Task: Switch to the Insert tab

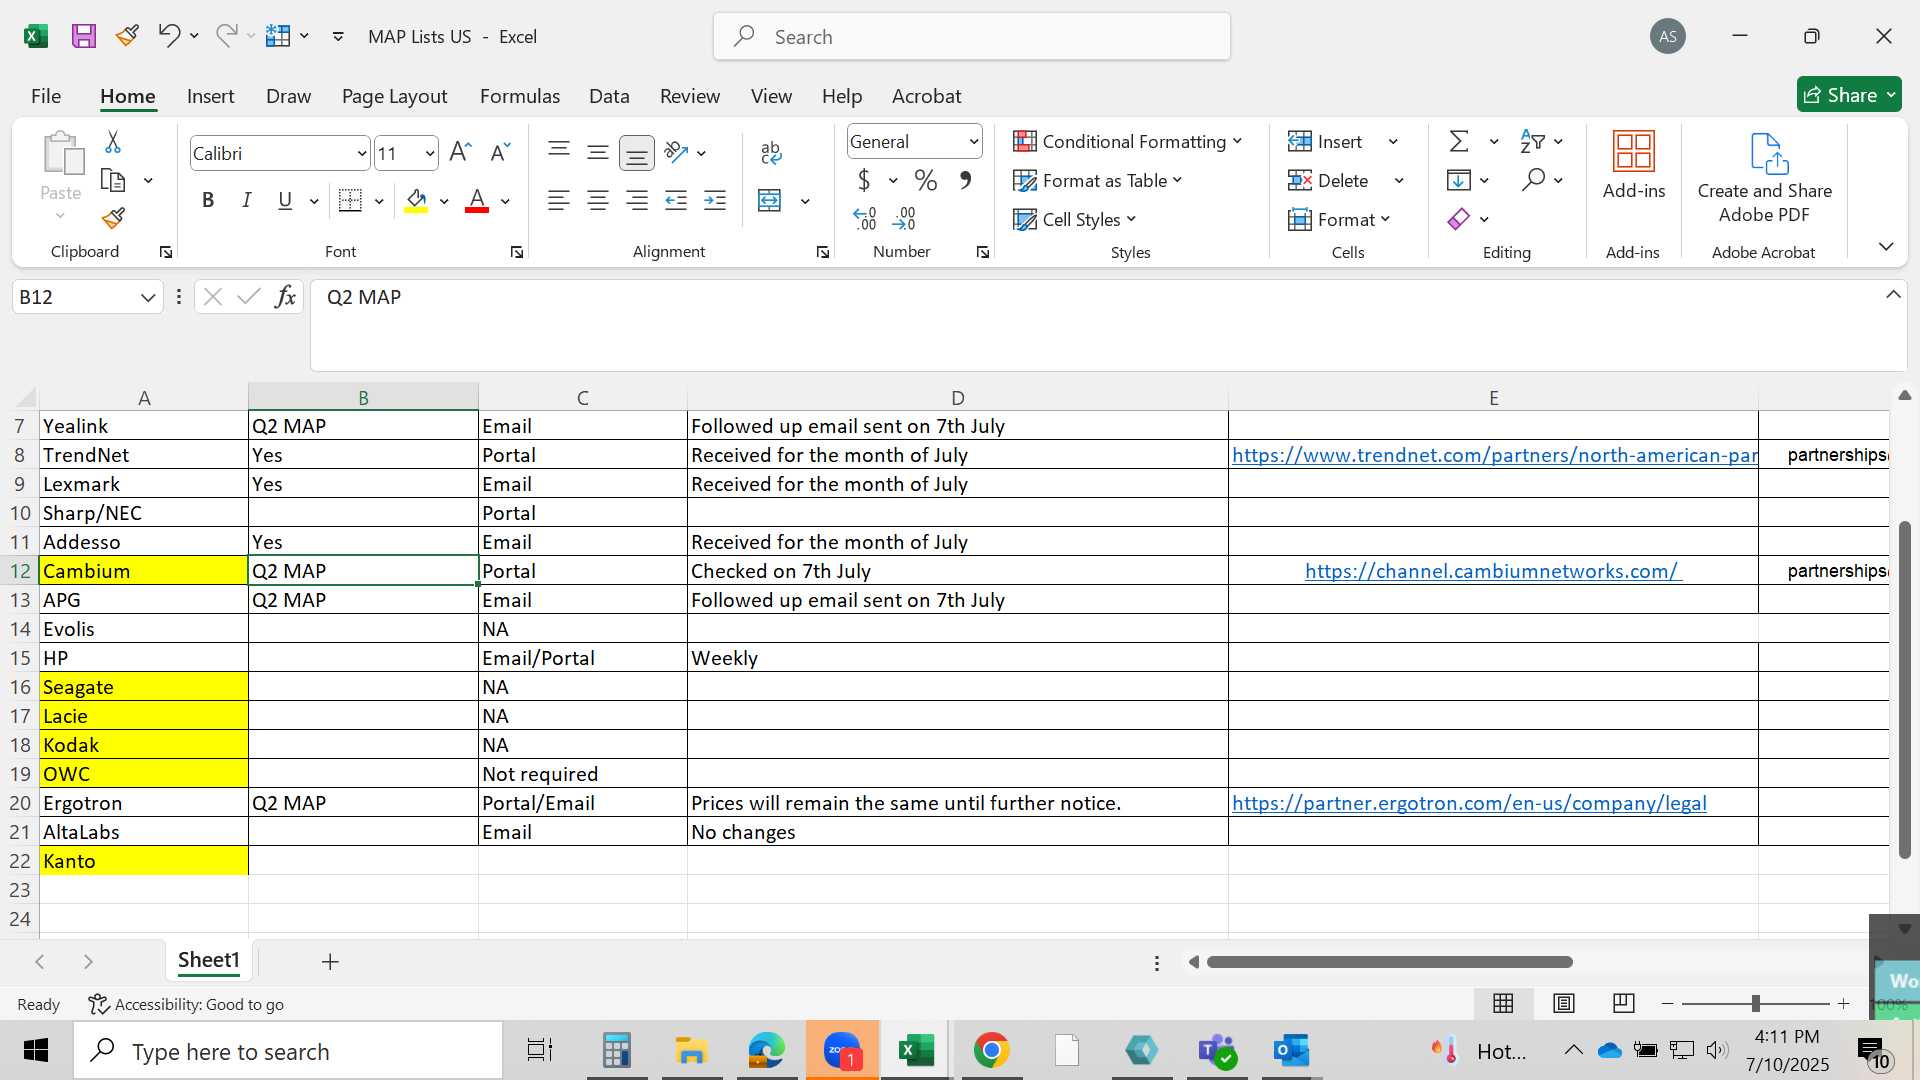Action: coord(210,96)
